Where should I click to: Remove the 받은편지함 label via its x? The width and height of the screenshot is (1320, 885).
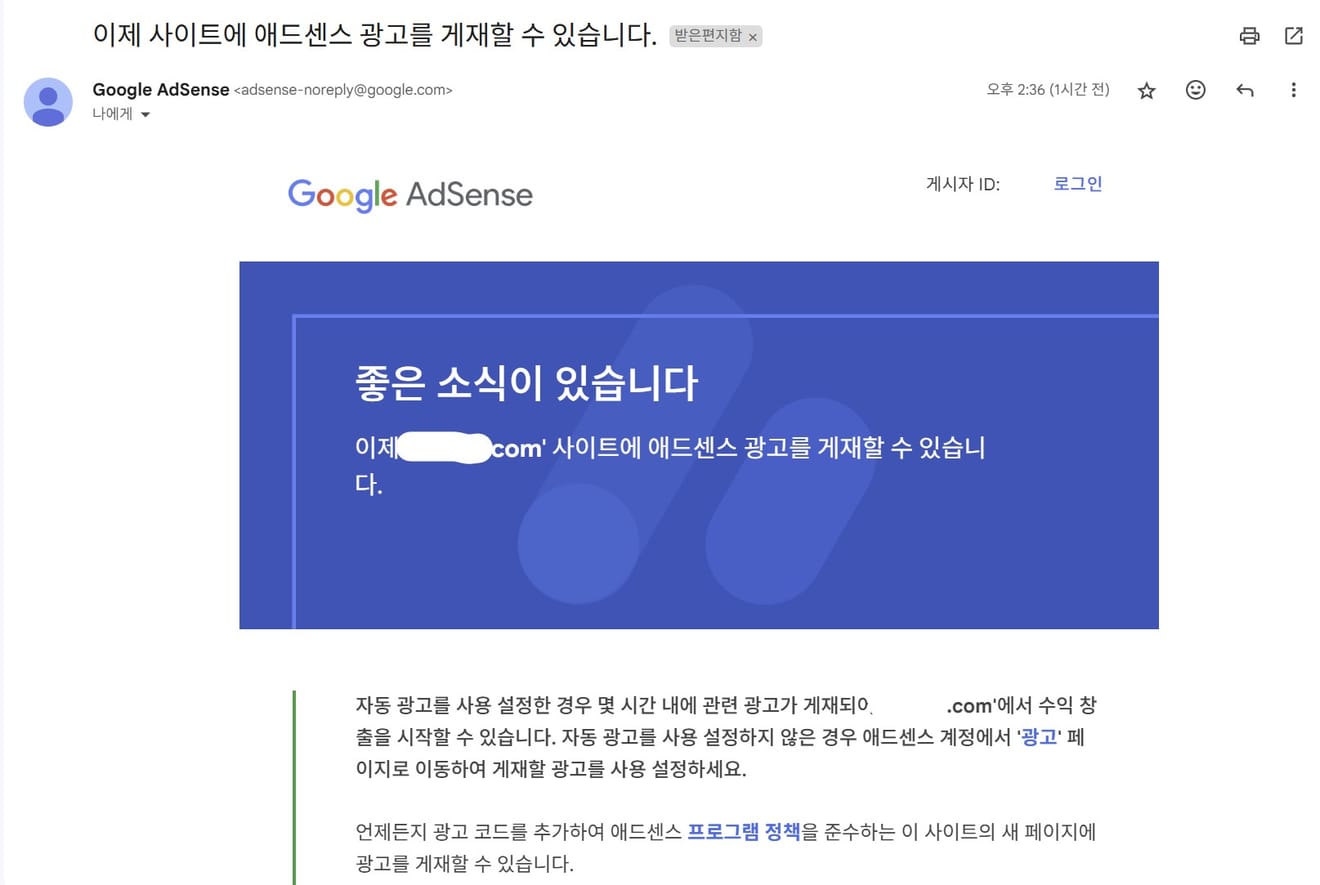(x=753, y=36)
